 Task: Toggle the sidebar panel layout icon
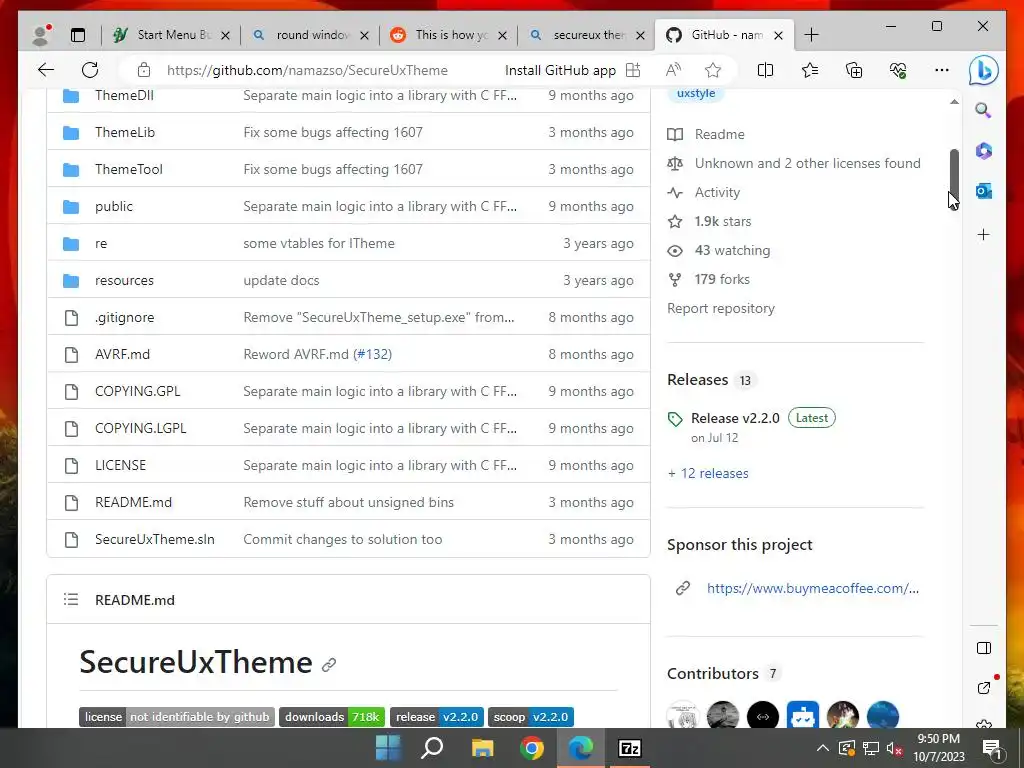pyautogui.click(x=984, y=648)
